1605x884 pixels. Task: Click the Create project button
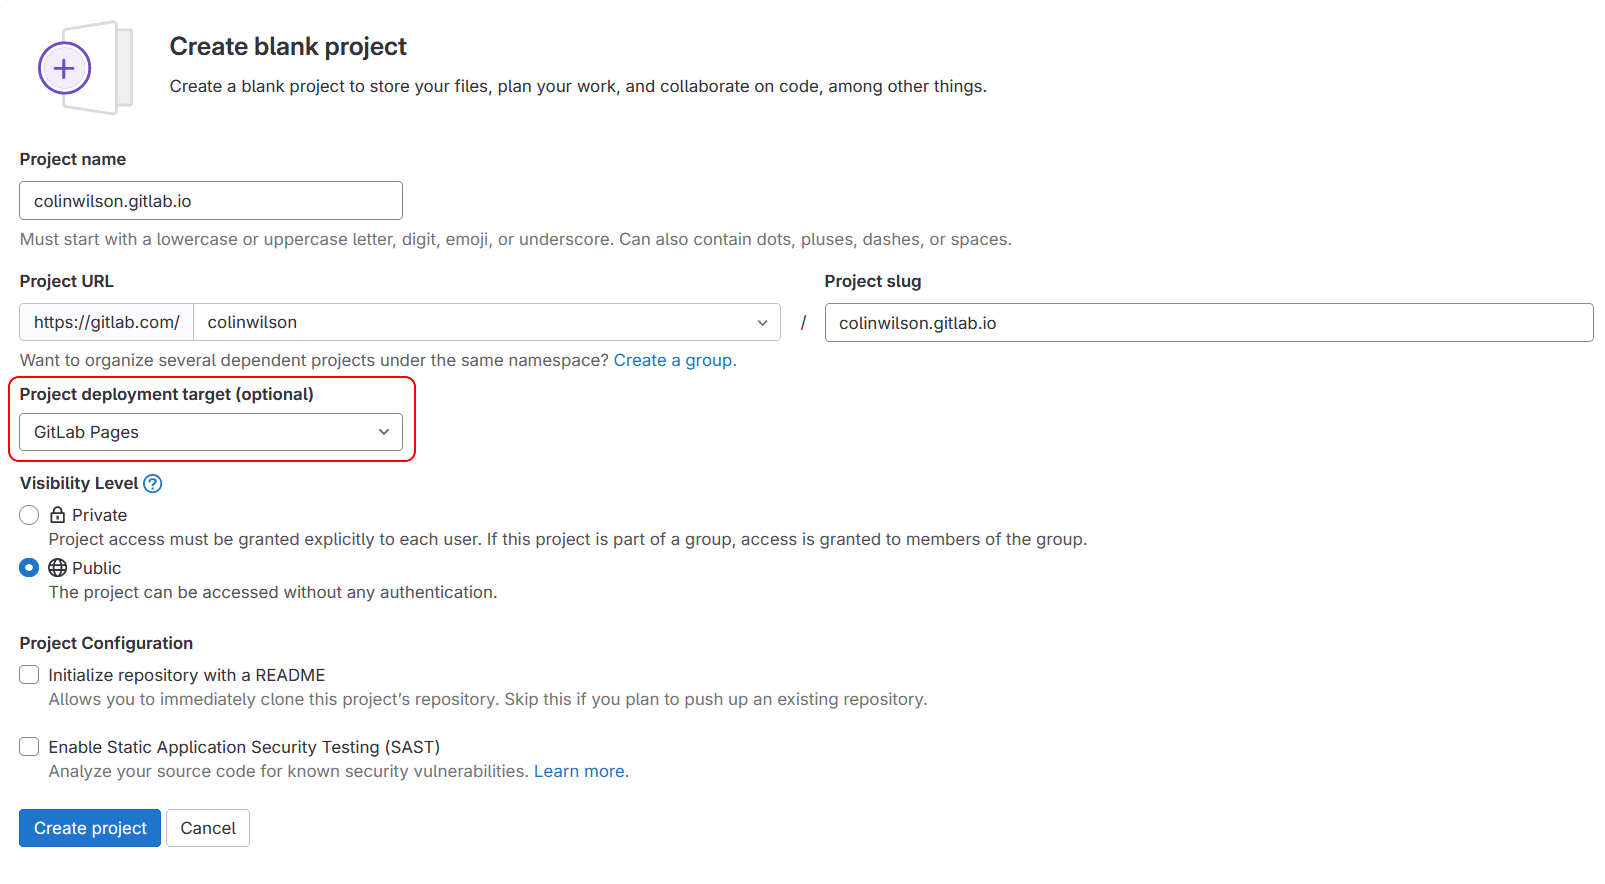coord(90,828)
